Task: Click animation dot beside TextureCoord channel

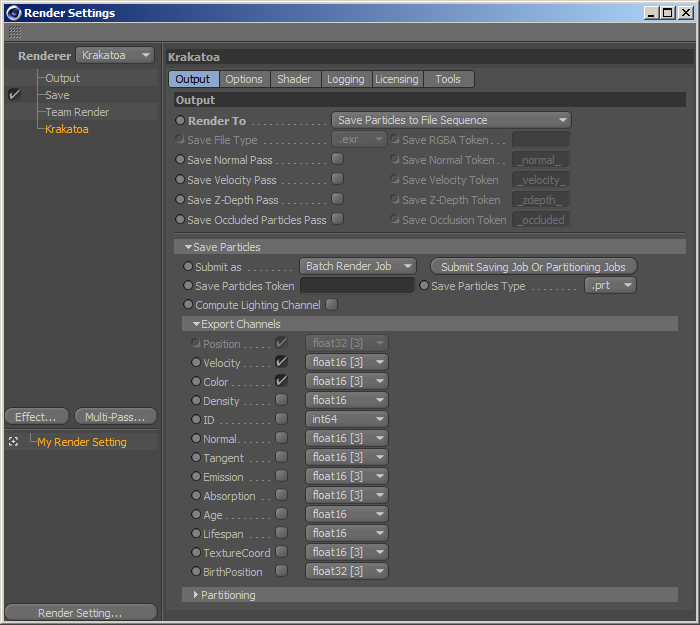Action: [196, 552]
